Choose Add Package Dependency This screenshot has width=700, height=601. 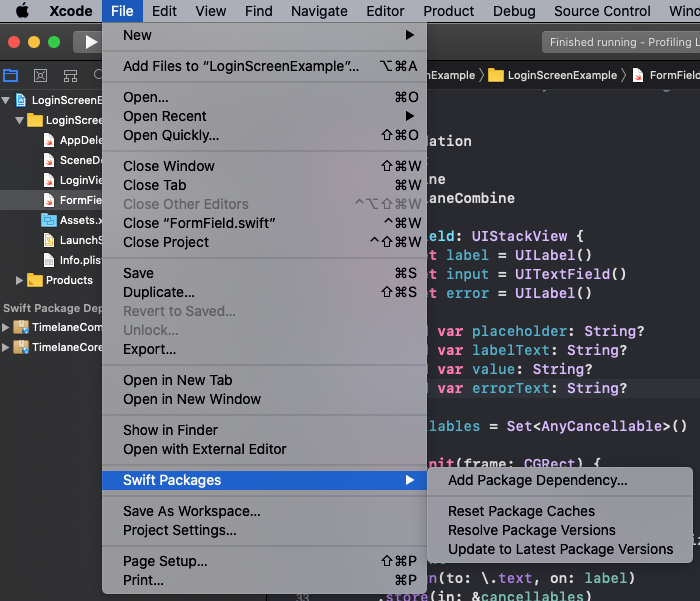(x=560, y=480)
